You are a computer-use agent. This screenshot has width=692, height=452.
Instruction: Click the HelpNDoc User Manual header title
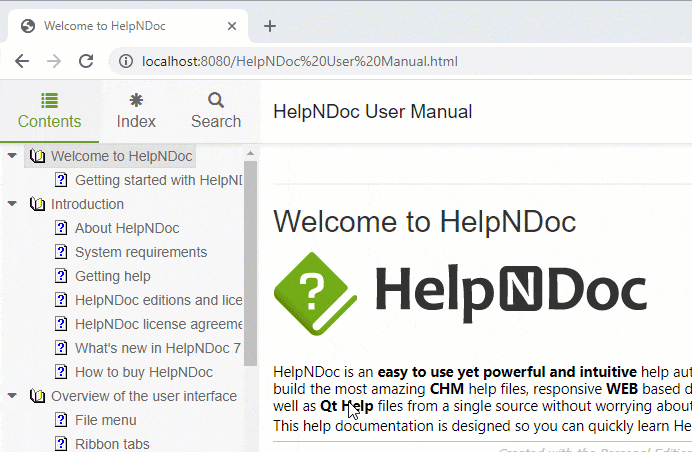[372, 112]
